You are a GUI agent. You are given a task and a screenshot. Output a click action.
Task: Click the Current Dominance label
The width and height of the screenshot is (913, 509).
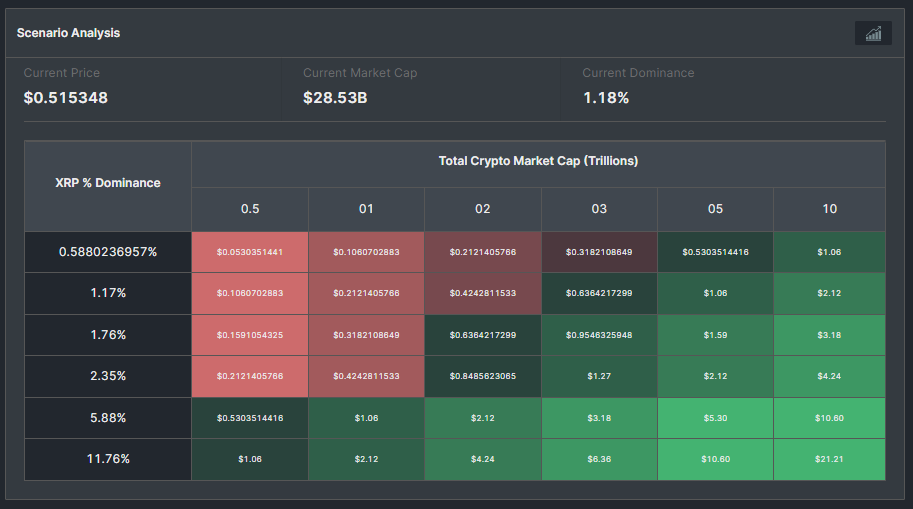click(638, 73)
